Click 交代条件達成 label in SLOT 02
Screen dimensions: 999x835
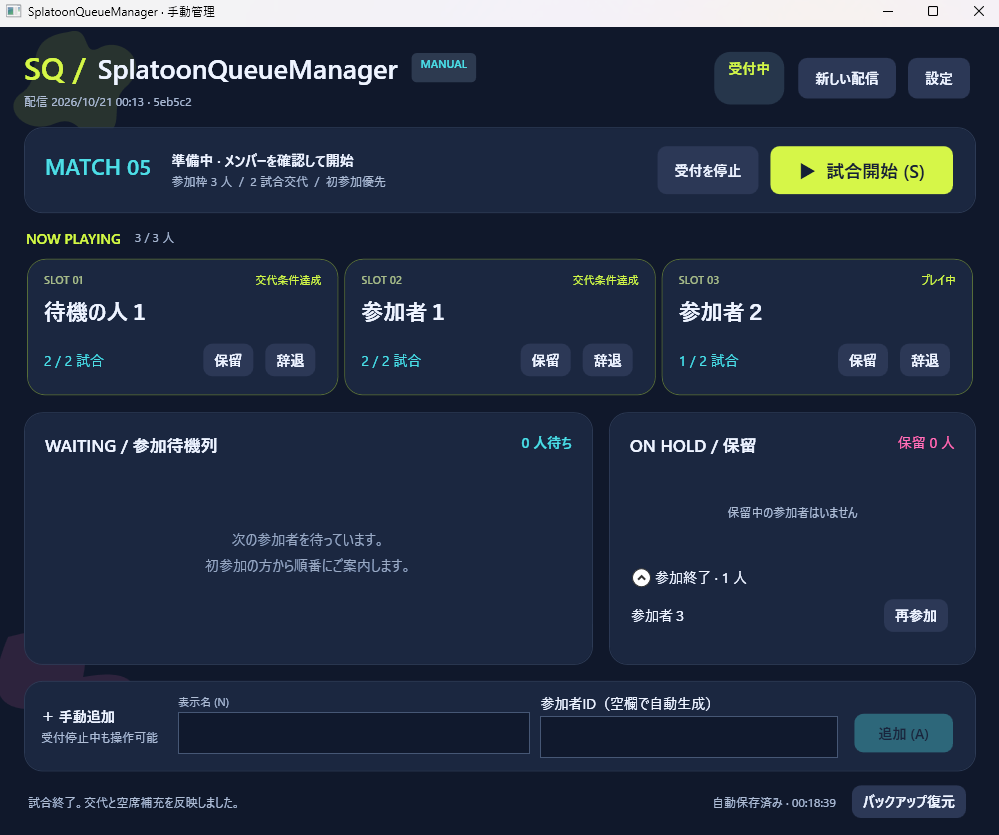pyautogui.click(x=605, y=280)
